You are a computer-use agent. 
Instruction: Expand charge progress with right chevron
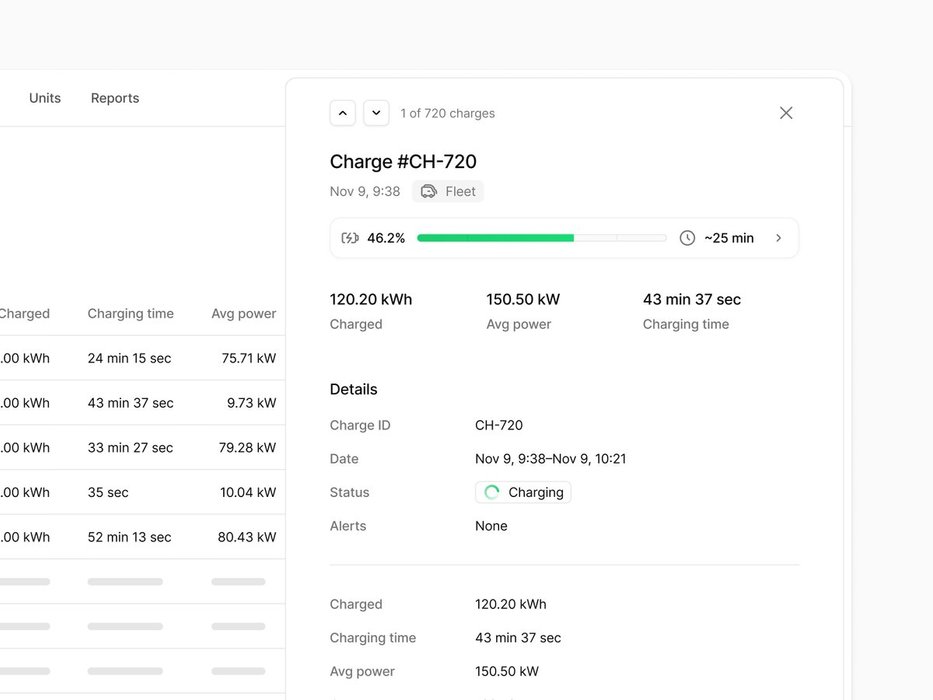pyautogui.click(x=778, y=238)
